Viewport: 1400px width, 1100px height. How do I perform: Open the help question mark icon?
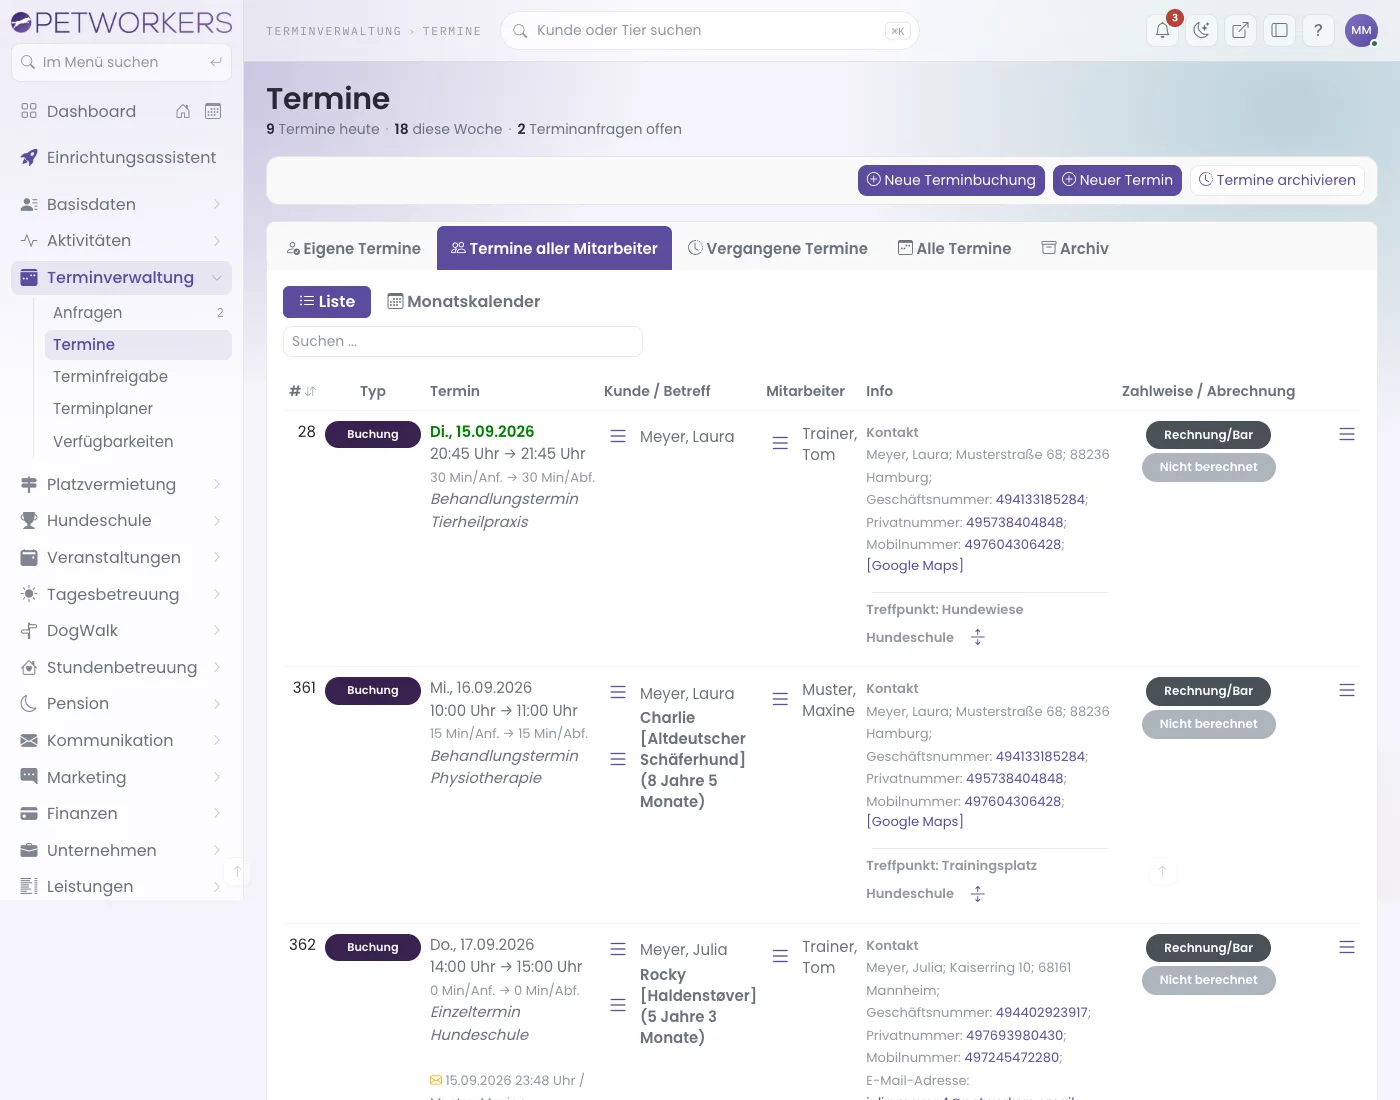click(1318, 30)
